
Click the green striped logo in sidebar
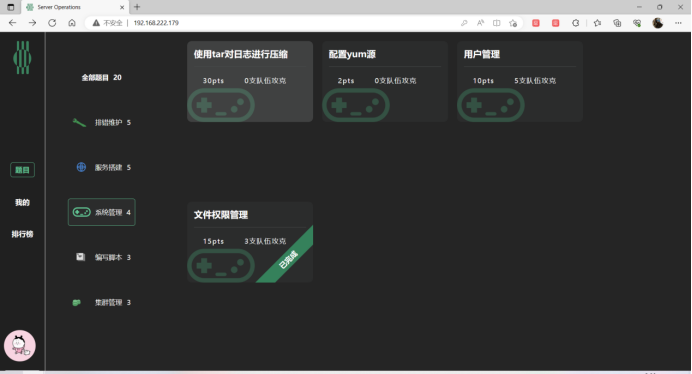tap(22, 58)
